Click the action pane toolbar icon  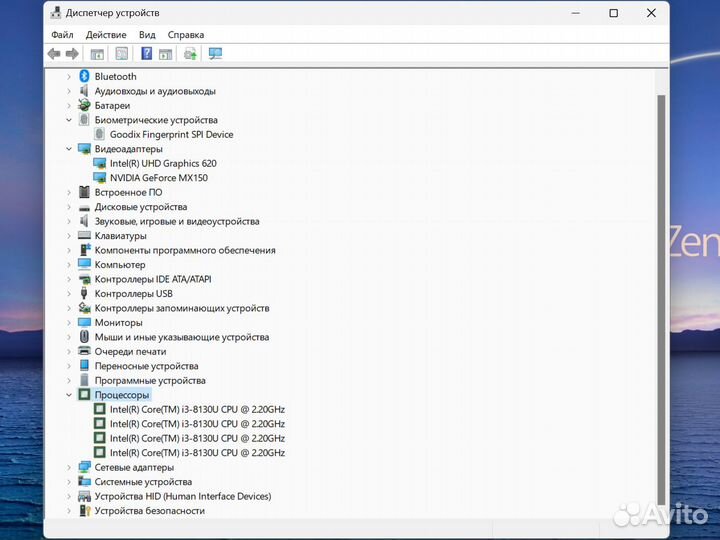pos(165,54)
